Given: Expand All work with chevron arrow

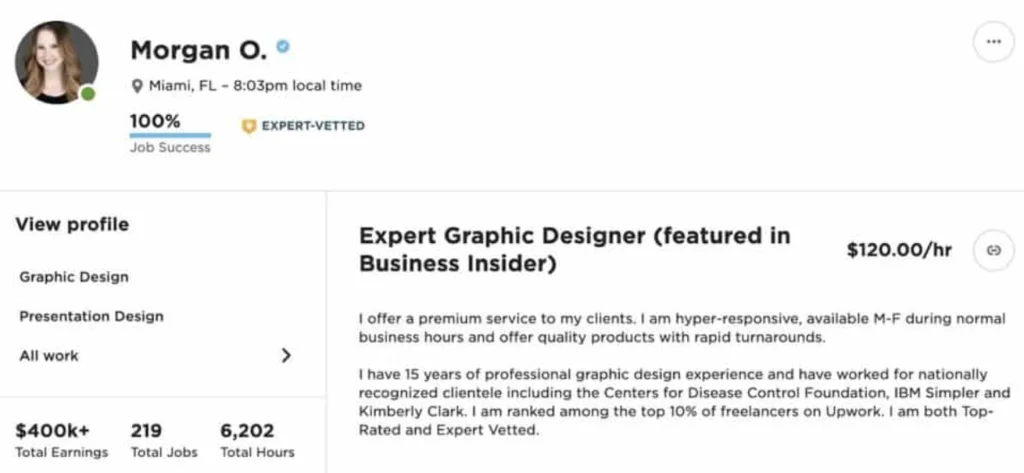Looking at the screenshot, I should tap(286, 355).
